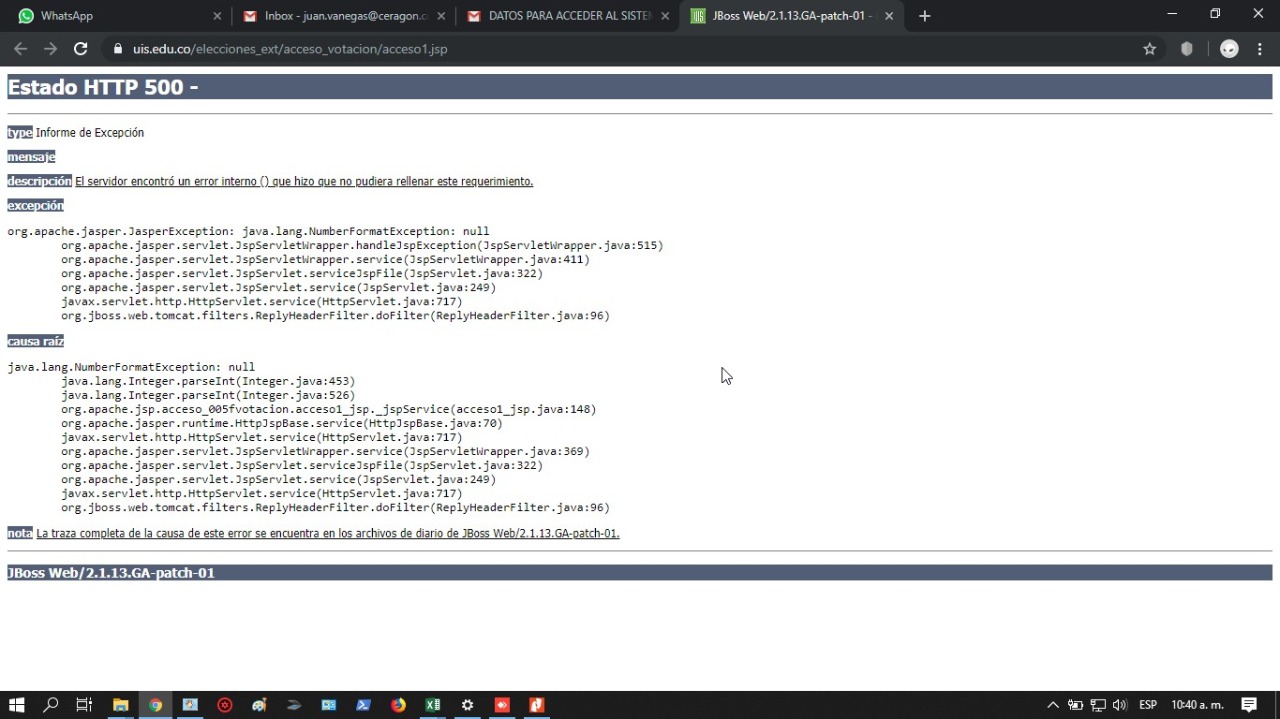Open the Windows notification center
Screen dimensions: 1280x719
click(x=1249, y=705)
